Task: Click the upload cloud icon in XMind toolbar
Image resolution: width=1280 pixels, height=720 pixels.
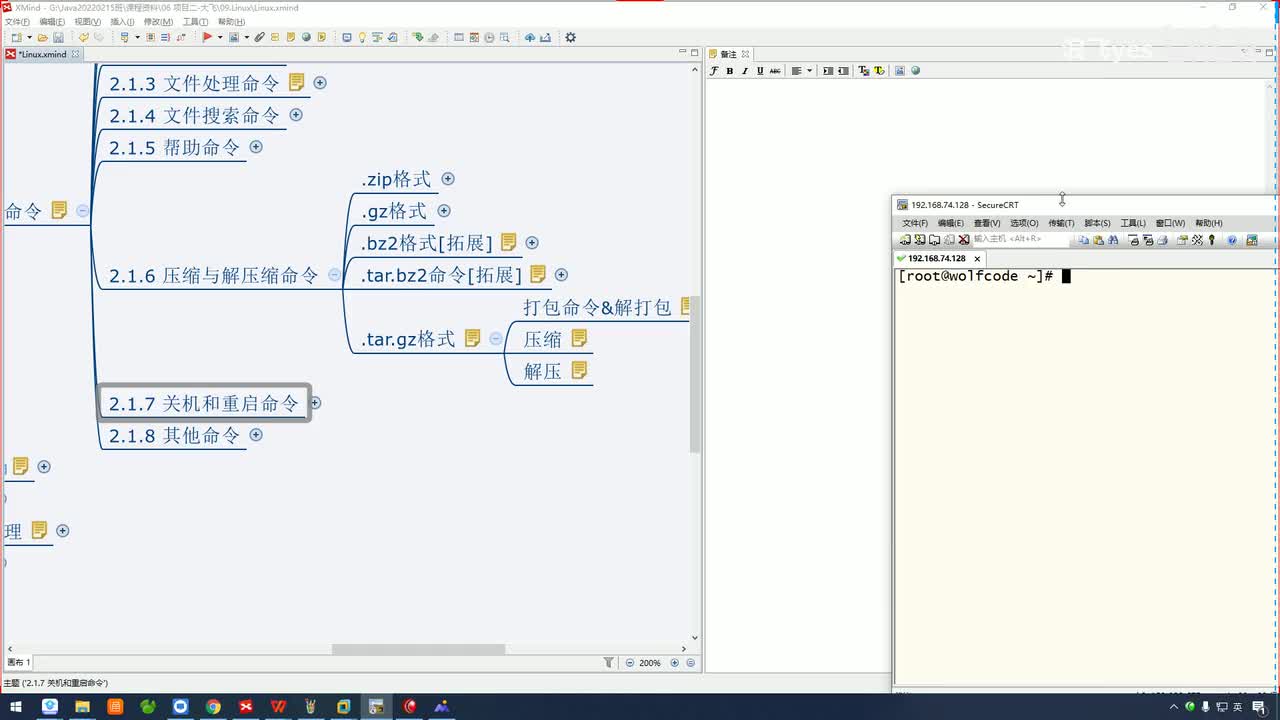Action: tap(530, 37)
